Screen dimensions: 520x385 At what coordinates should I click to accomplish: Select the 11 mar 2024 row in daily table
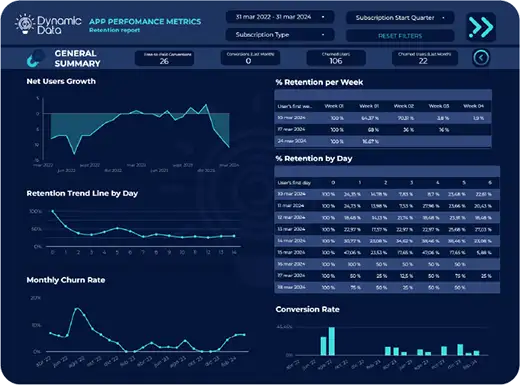387,206
